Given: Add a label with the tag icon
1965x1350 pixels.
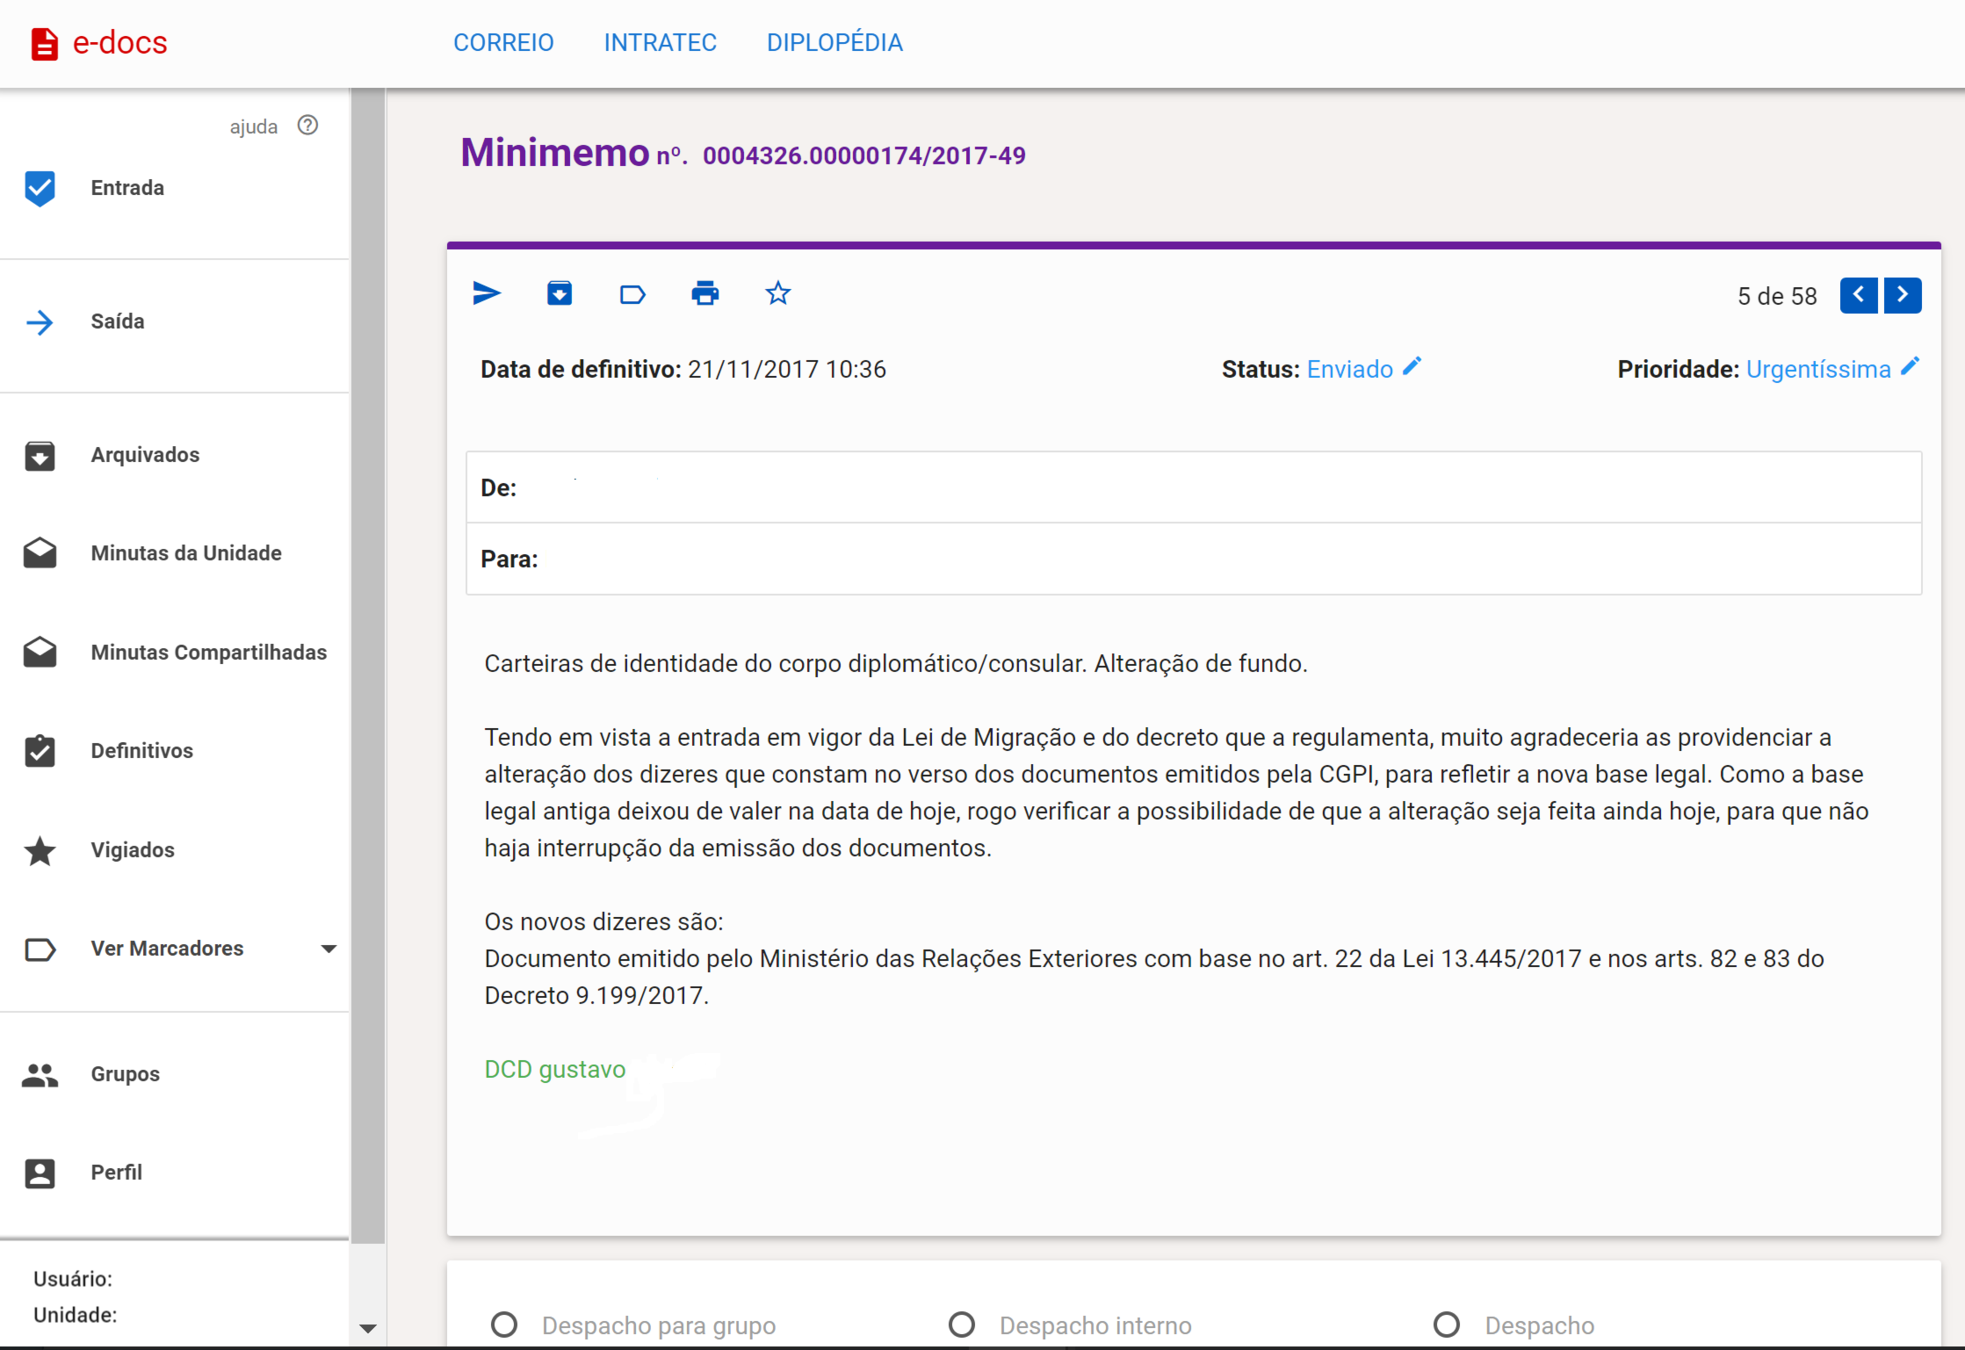Looking at the screenshot, I should (x=632, y=294).
